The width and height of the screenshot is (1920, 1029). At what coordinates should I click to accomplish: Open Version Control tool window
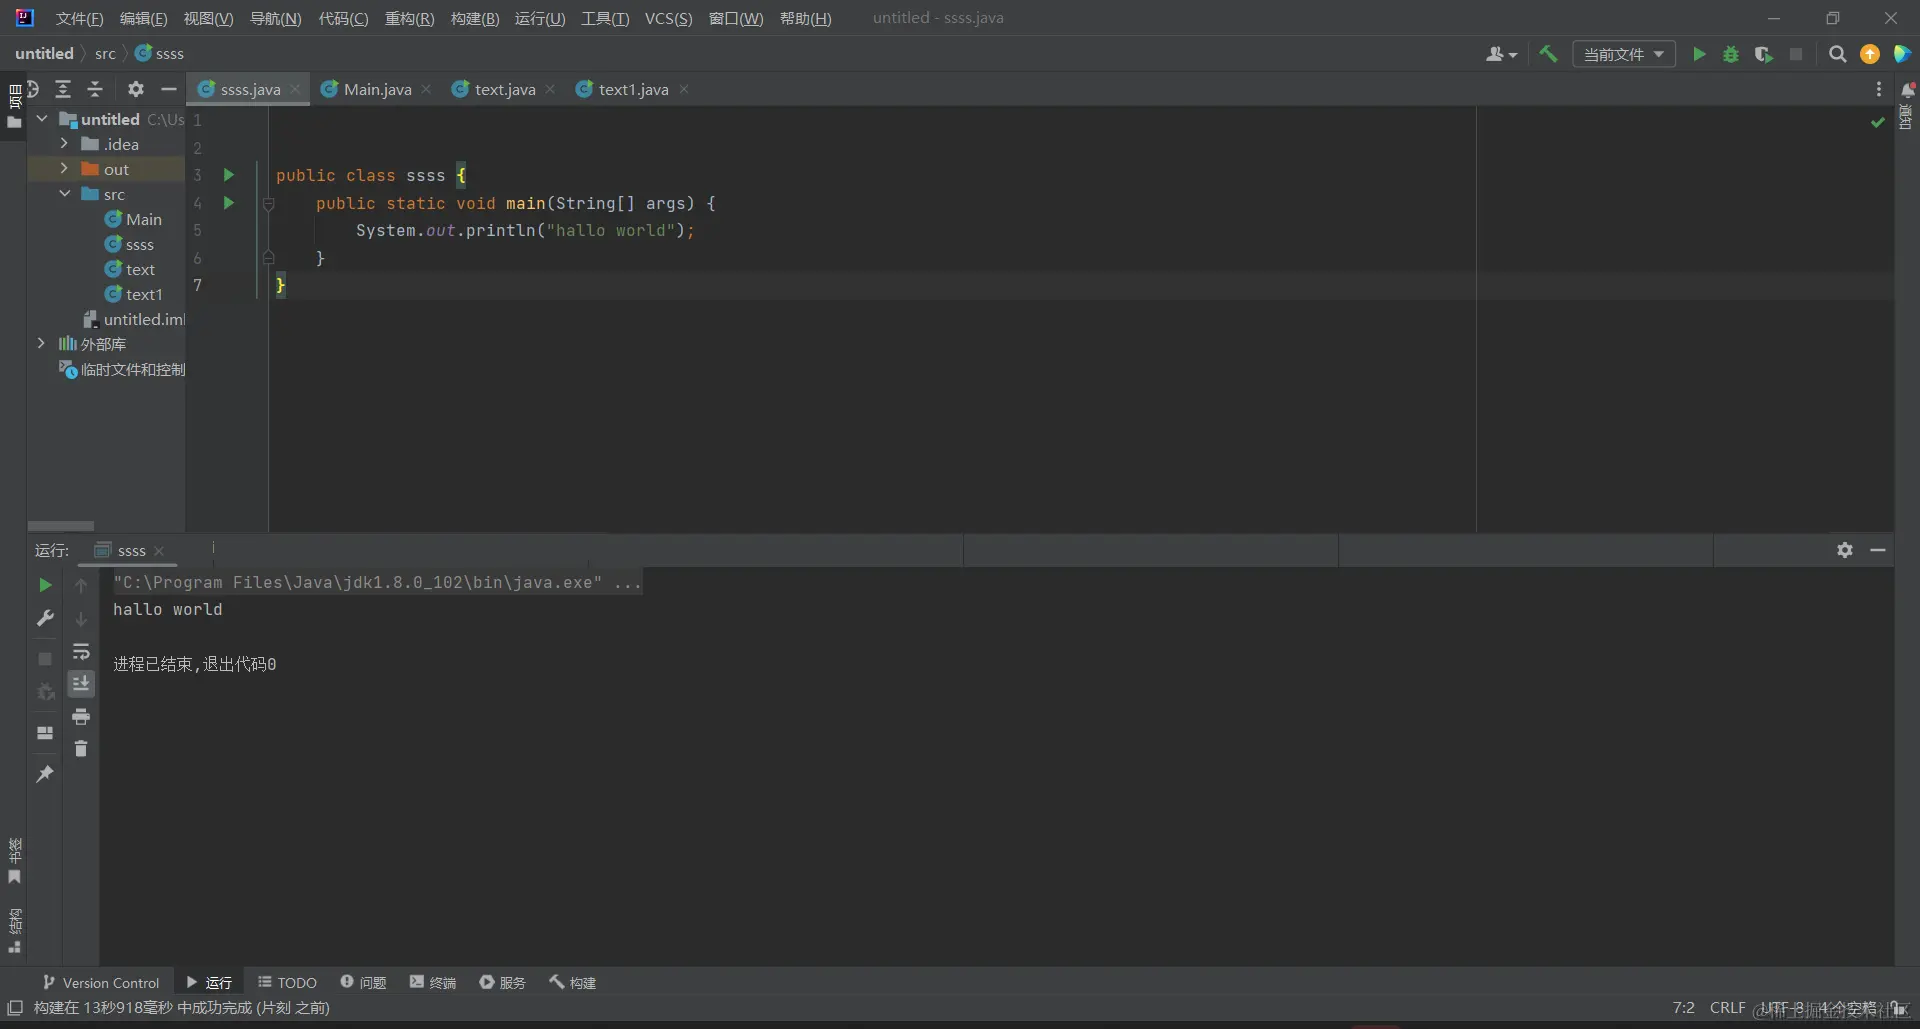pyautogui.click(x=100, y=982)
